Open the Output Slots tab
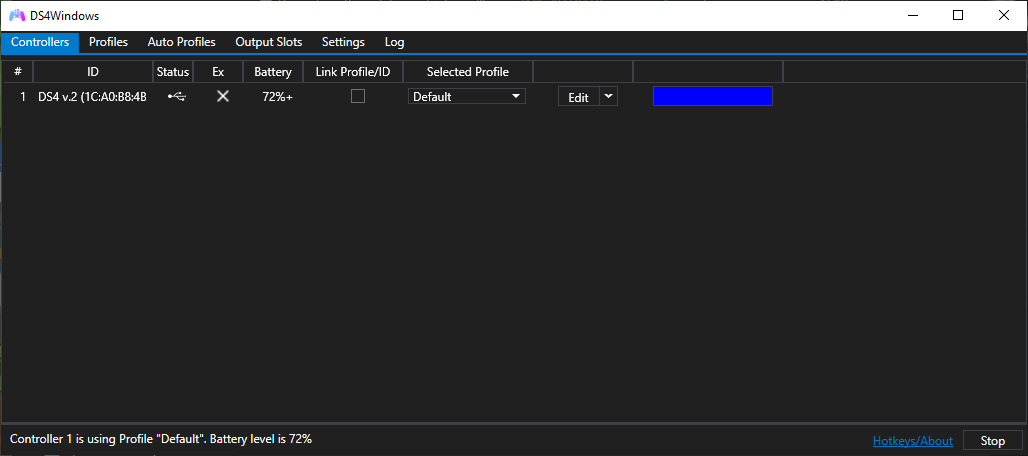1028x456 pixels. 269,42
